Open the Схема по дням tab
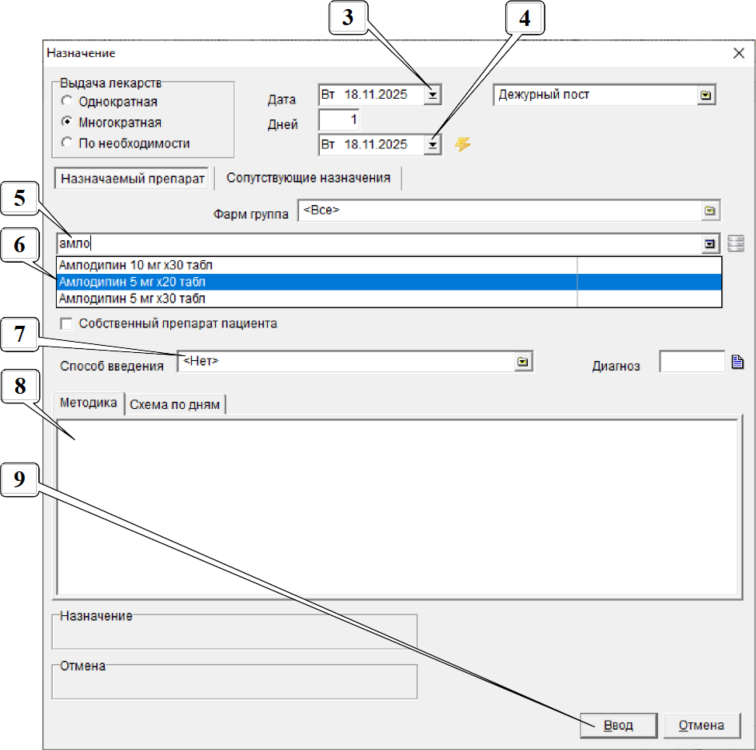The height and width of the screenshot is (750, 756). click(175, 404)
